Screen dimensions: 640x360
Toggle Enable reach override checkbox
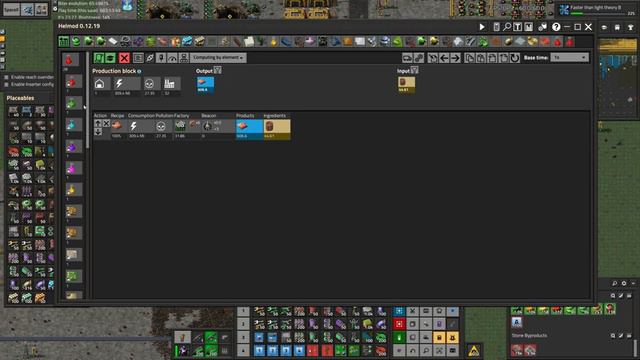click(7, 77)
